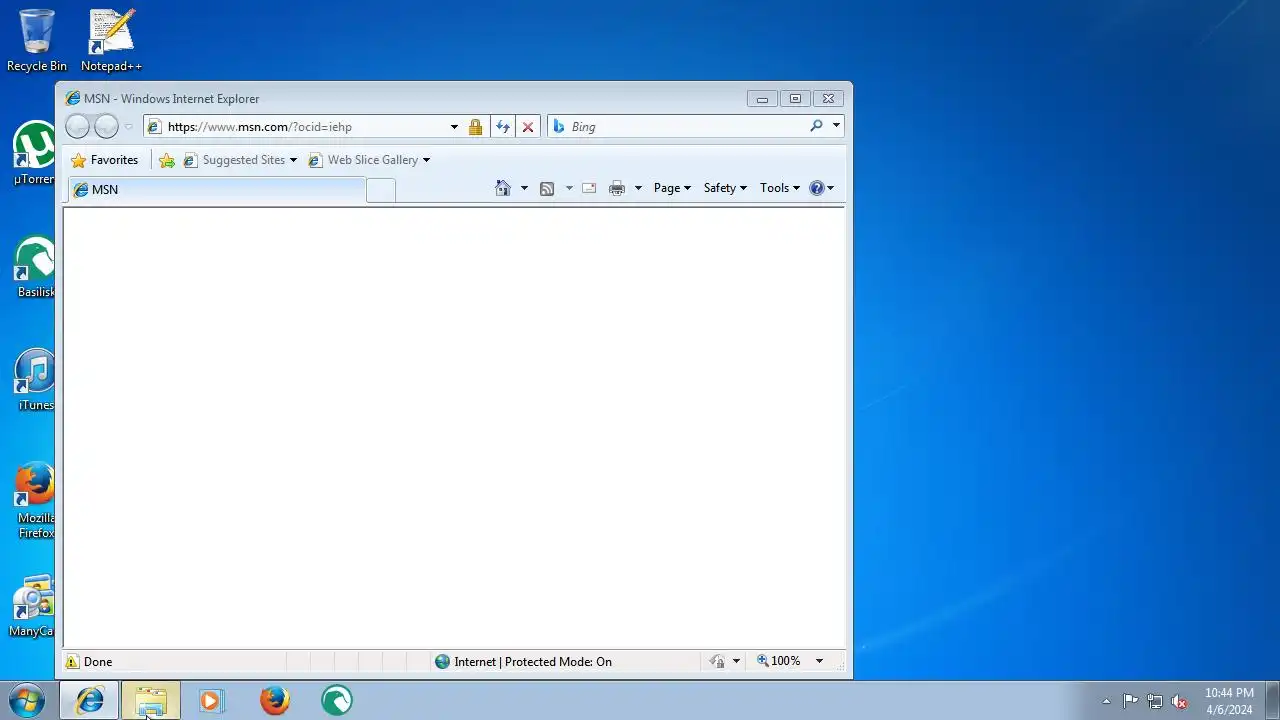Open Windows Explorer from the taskbar

[150, 700]
